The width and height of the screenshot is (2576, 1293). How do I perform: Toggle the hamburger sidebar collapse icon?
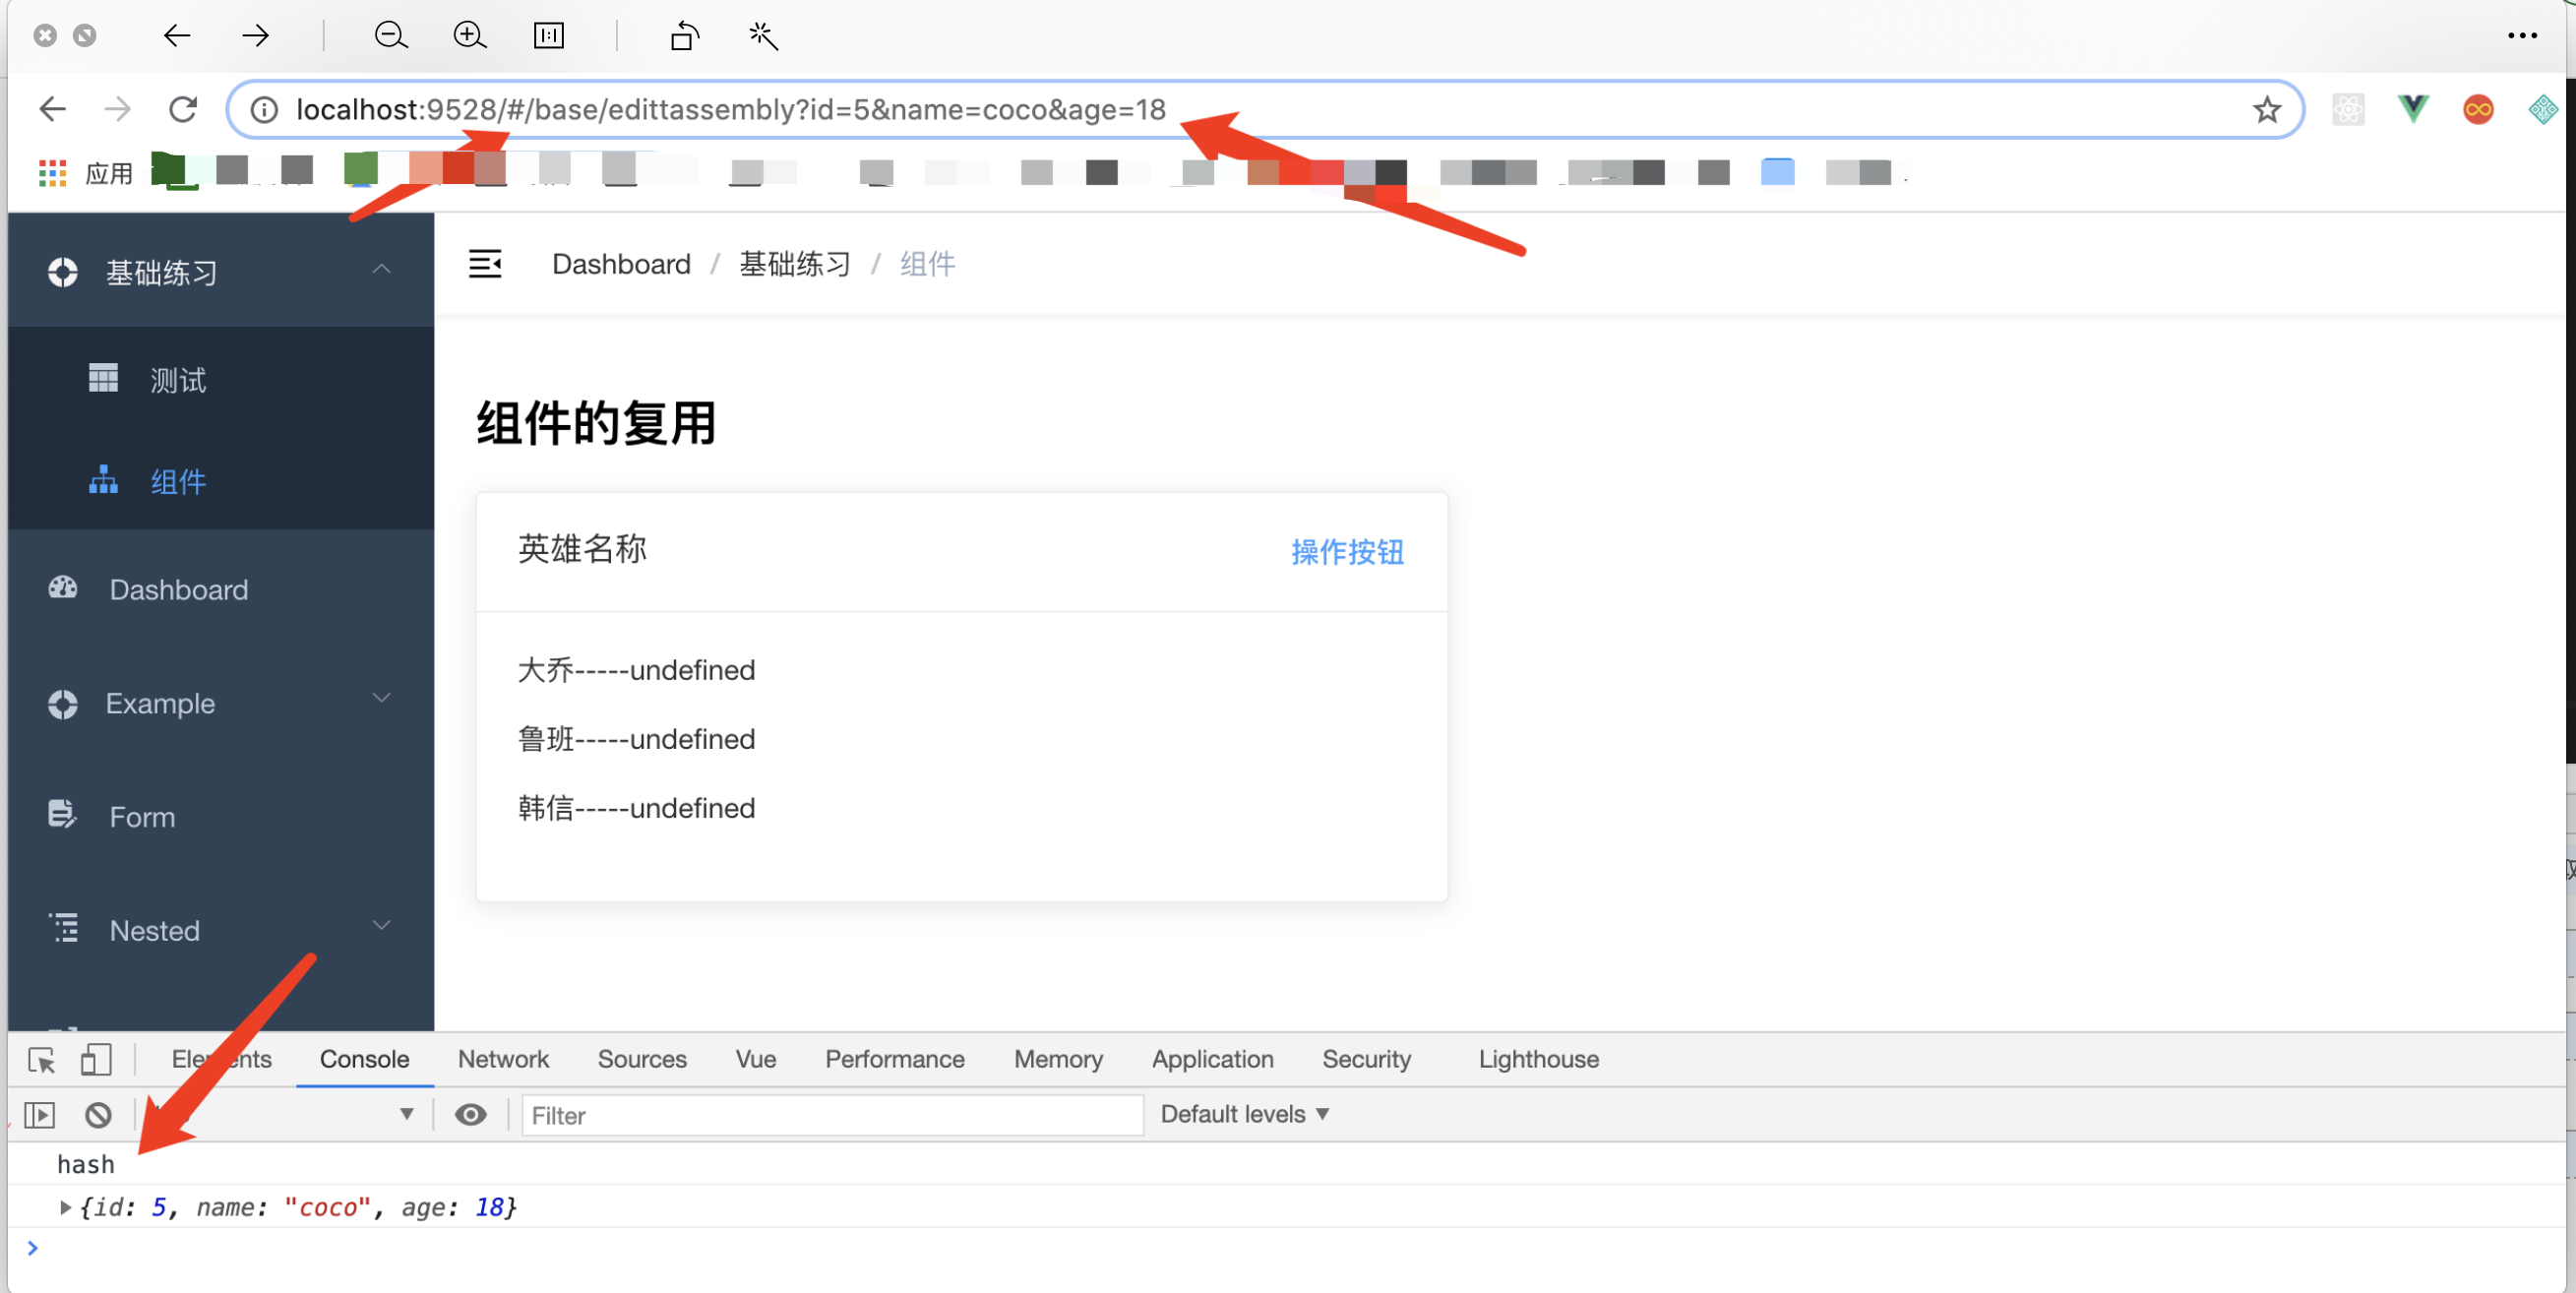[485, 264]
